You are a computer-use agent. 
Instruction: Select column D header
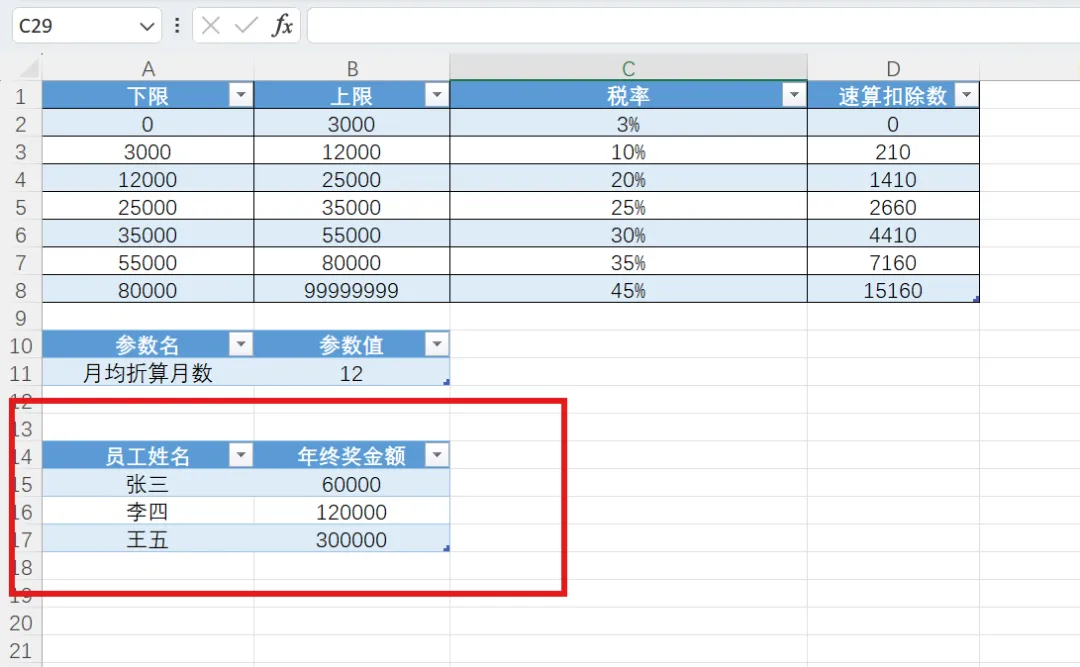893,68
